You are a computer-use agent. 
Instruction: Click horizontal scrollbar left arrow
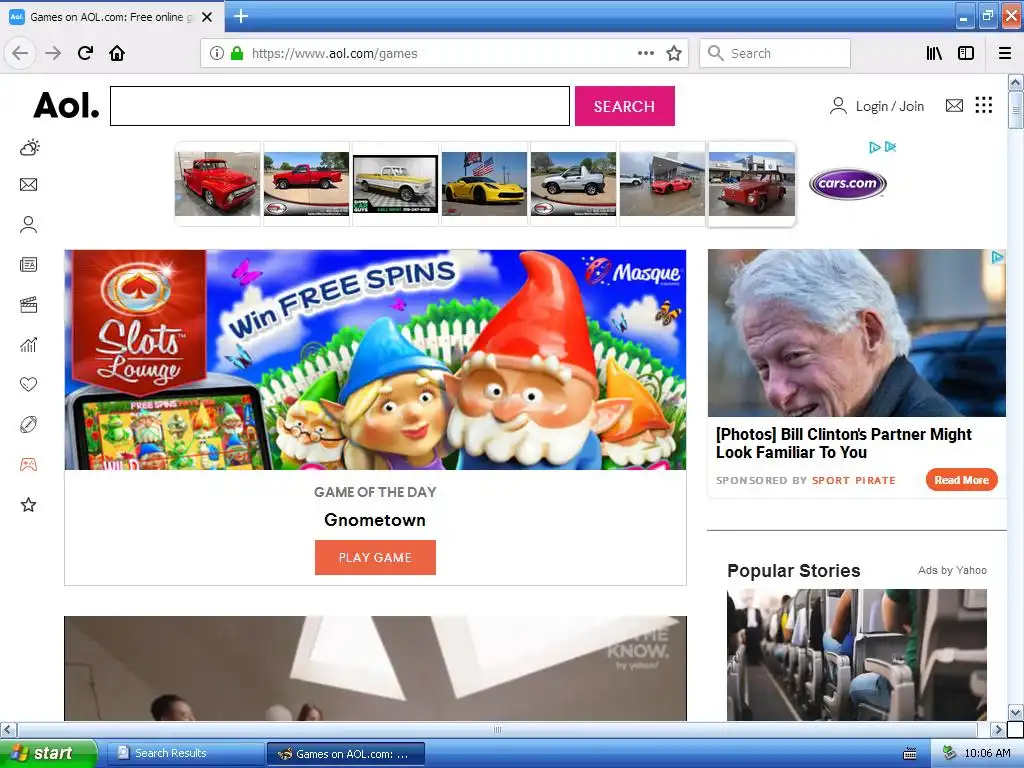8,729
